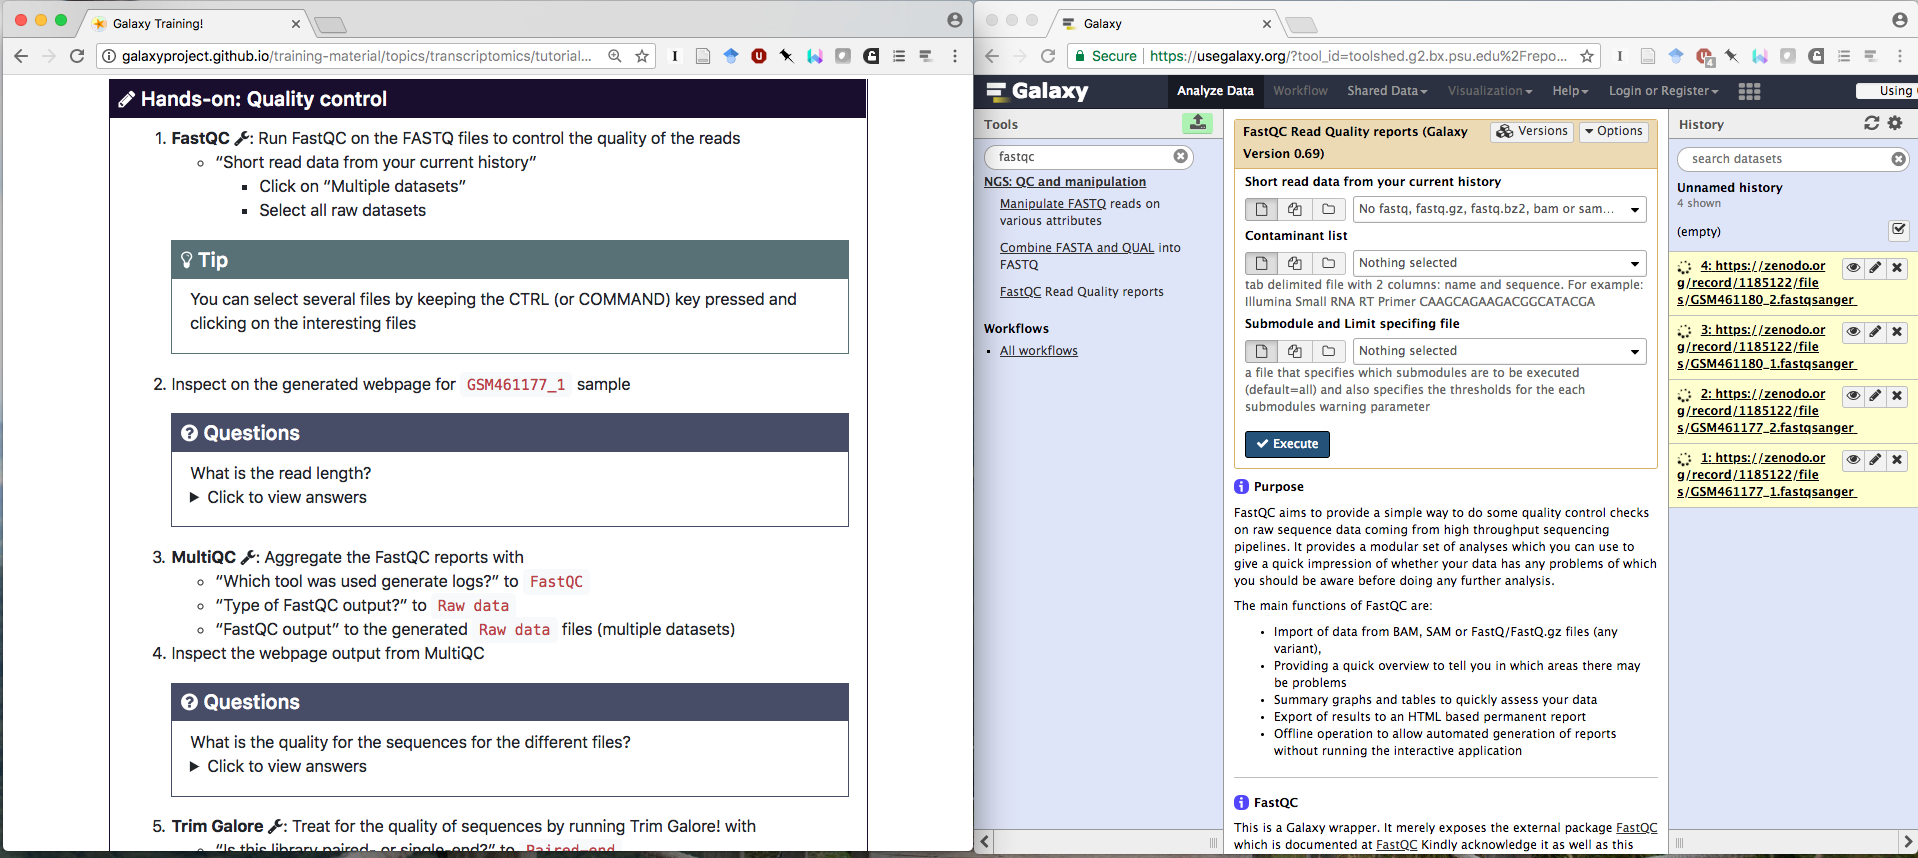Open the Submodule and Limit file dropdown
Image resolution: width=1918 pixels, height=858 pixels.
(x=1499, y=351)
